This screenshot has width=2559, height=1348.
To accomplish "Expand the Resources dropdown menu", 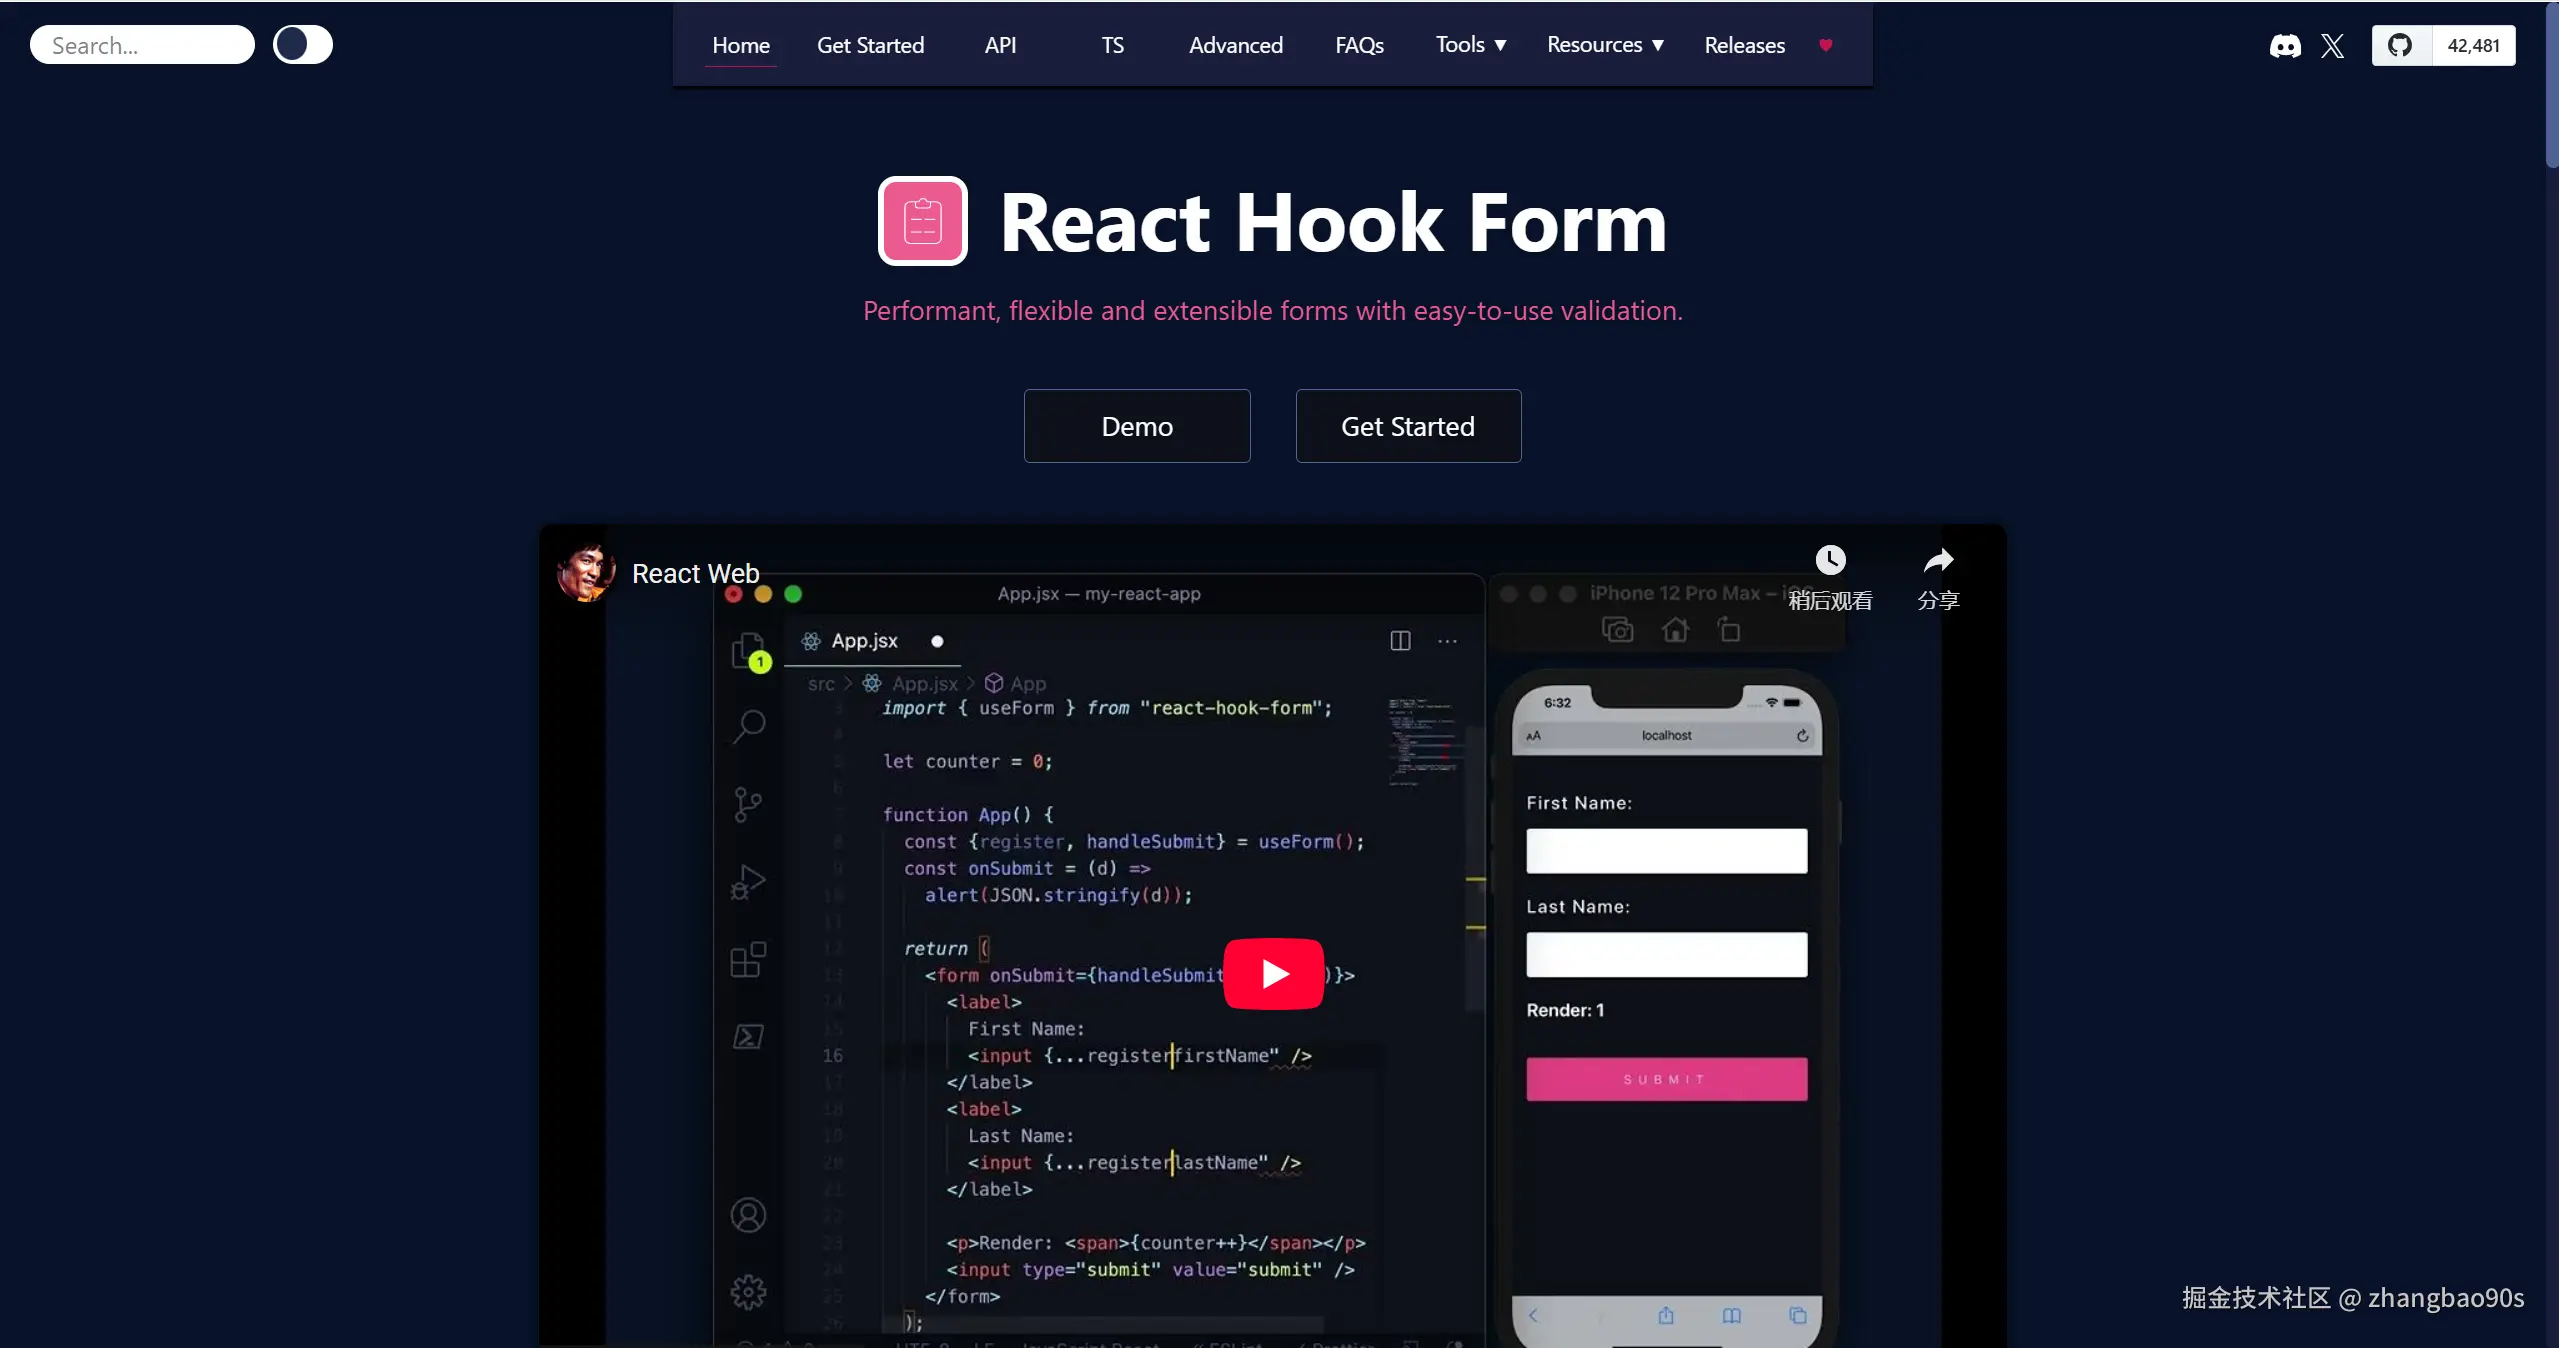I will 1604,45.
